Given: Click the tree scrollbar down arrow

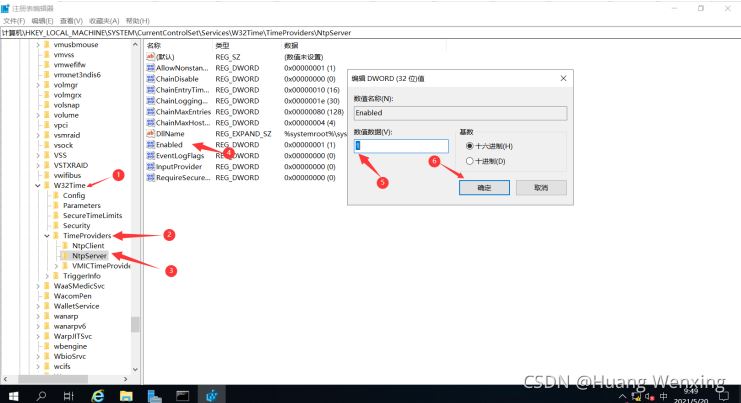Looking at the screenshot, I should point(135,369).
